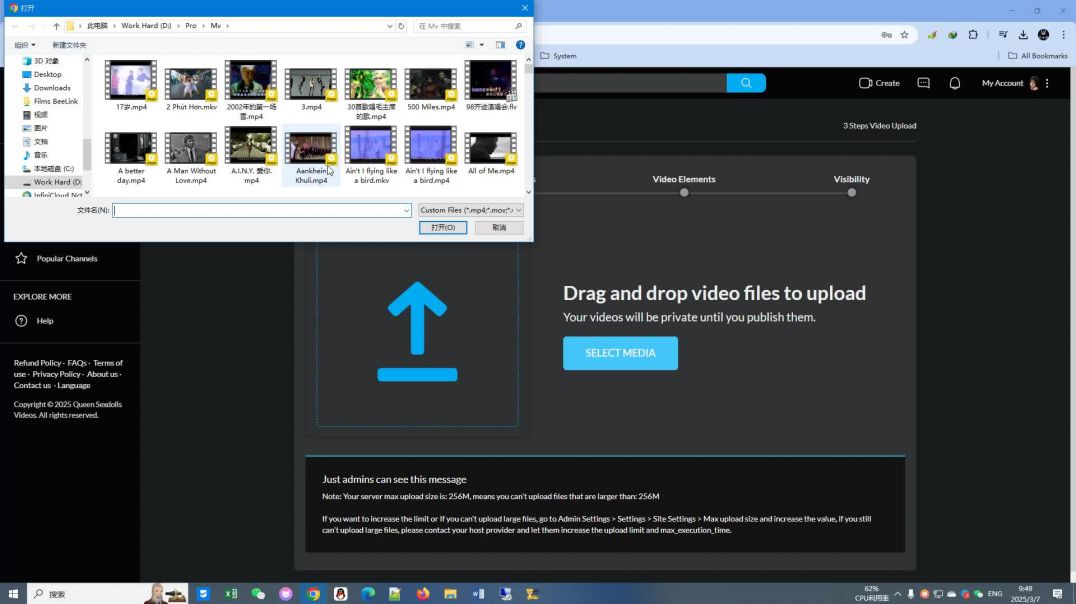
Task: Open Word from the taskbar
Action: coord(478,594)
